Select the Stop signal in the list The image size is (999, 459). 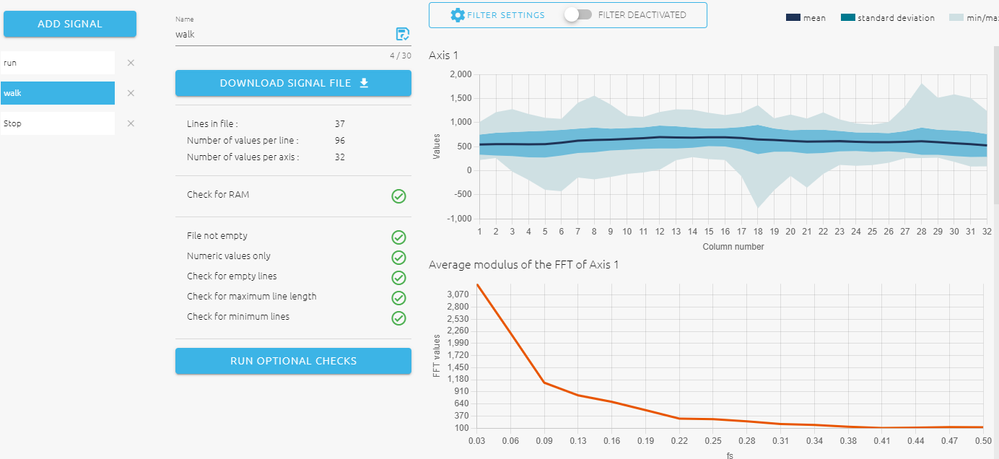58,124
